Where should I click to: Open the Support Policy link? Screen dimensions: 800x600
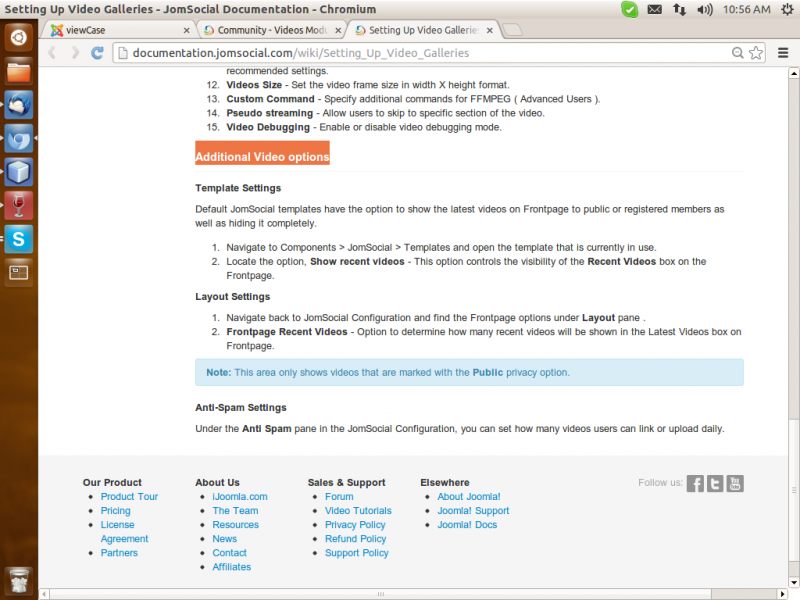click(357, 553)
